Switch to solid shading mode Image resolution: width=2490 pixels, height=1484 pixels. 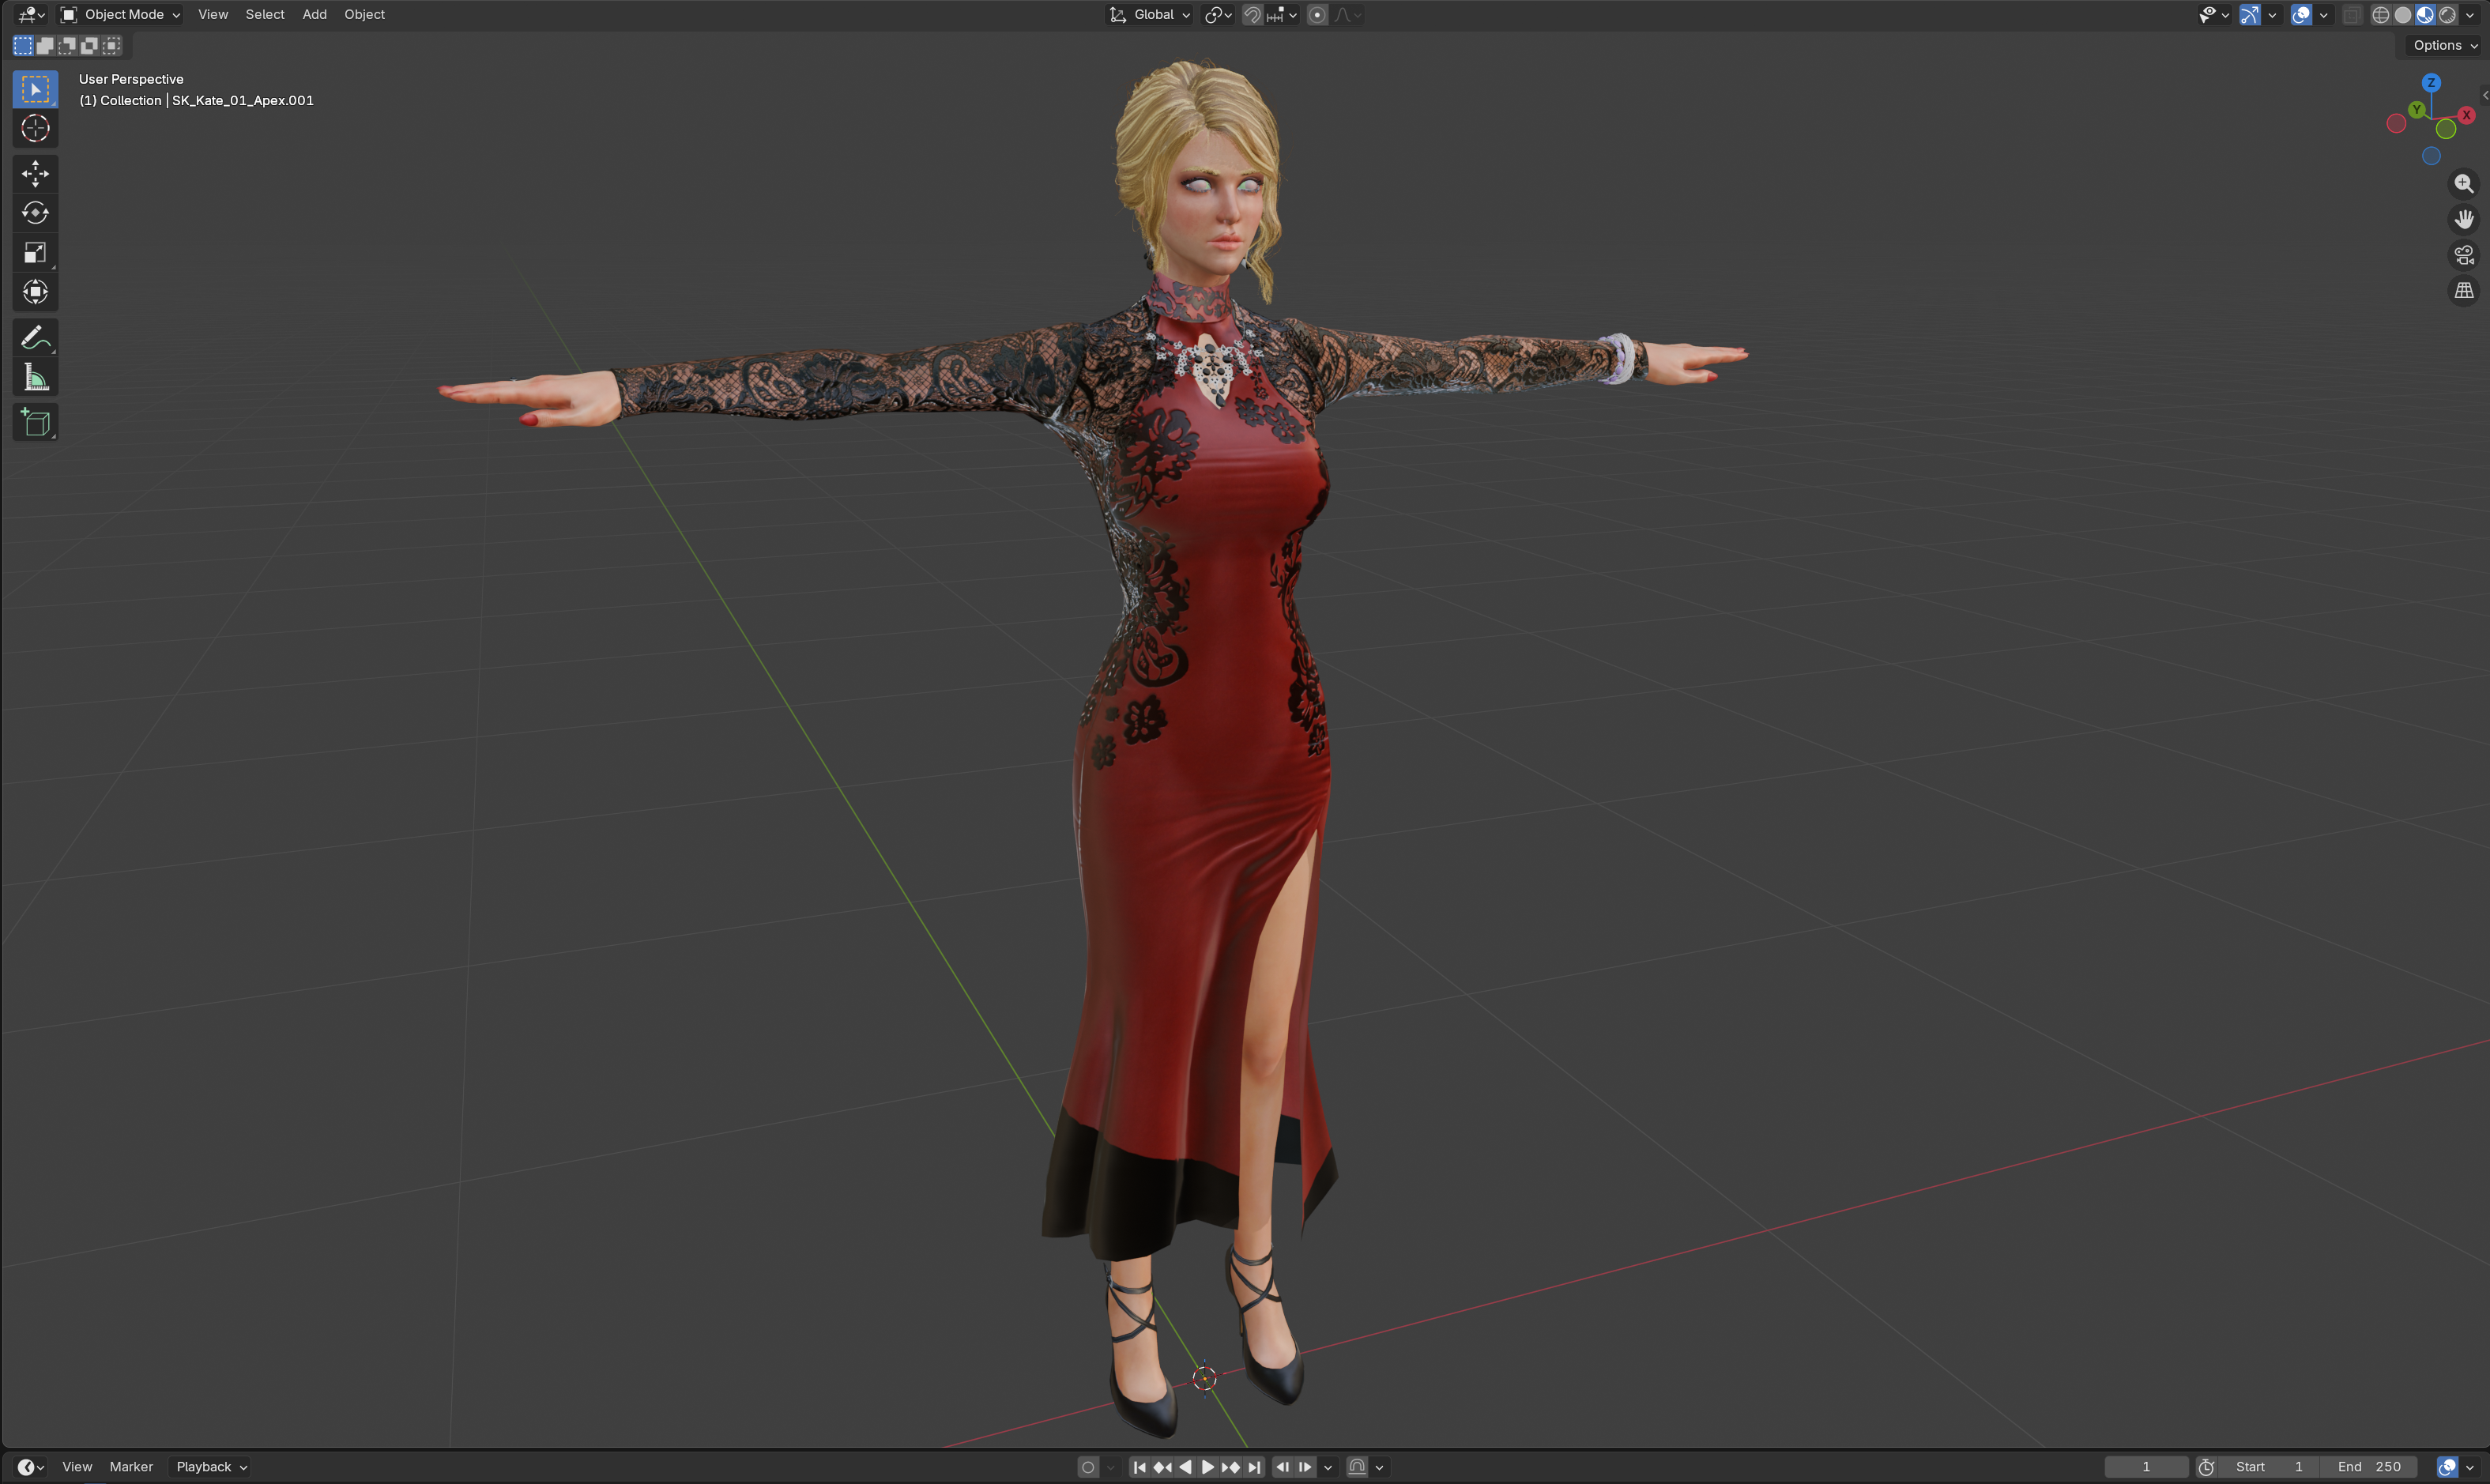[x=2402, y=14]
